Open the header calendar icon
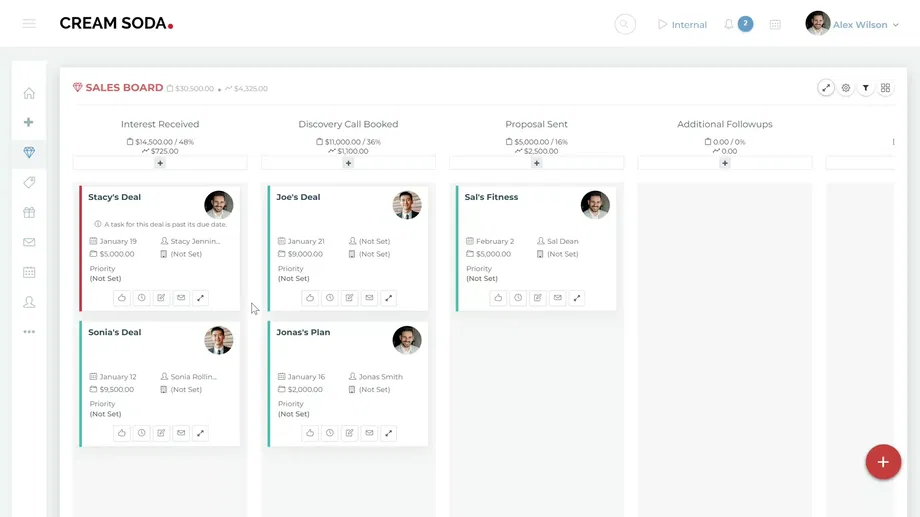The image size is (920, 517). (775, 25)
